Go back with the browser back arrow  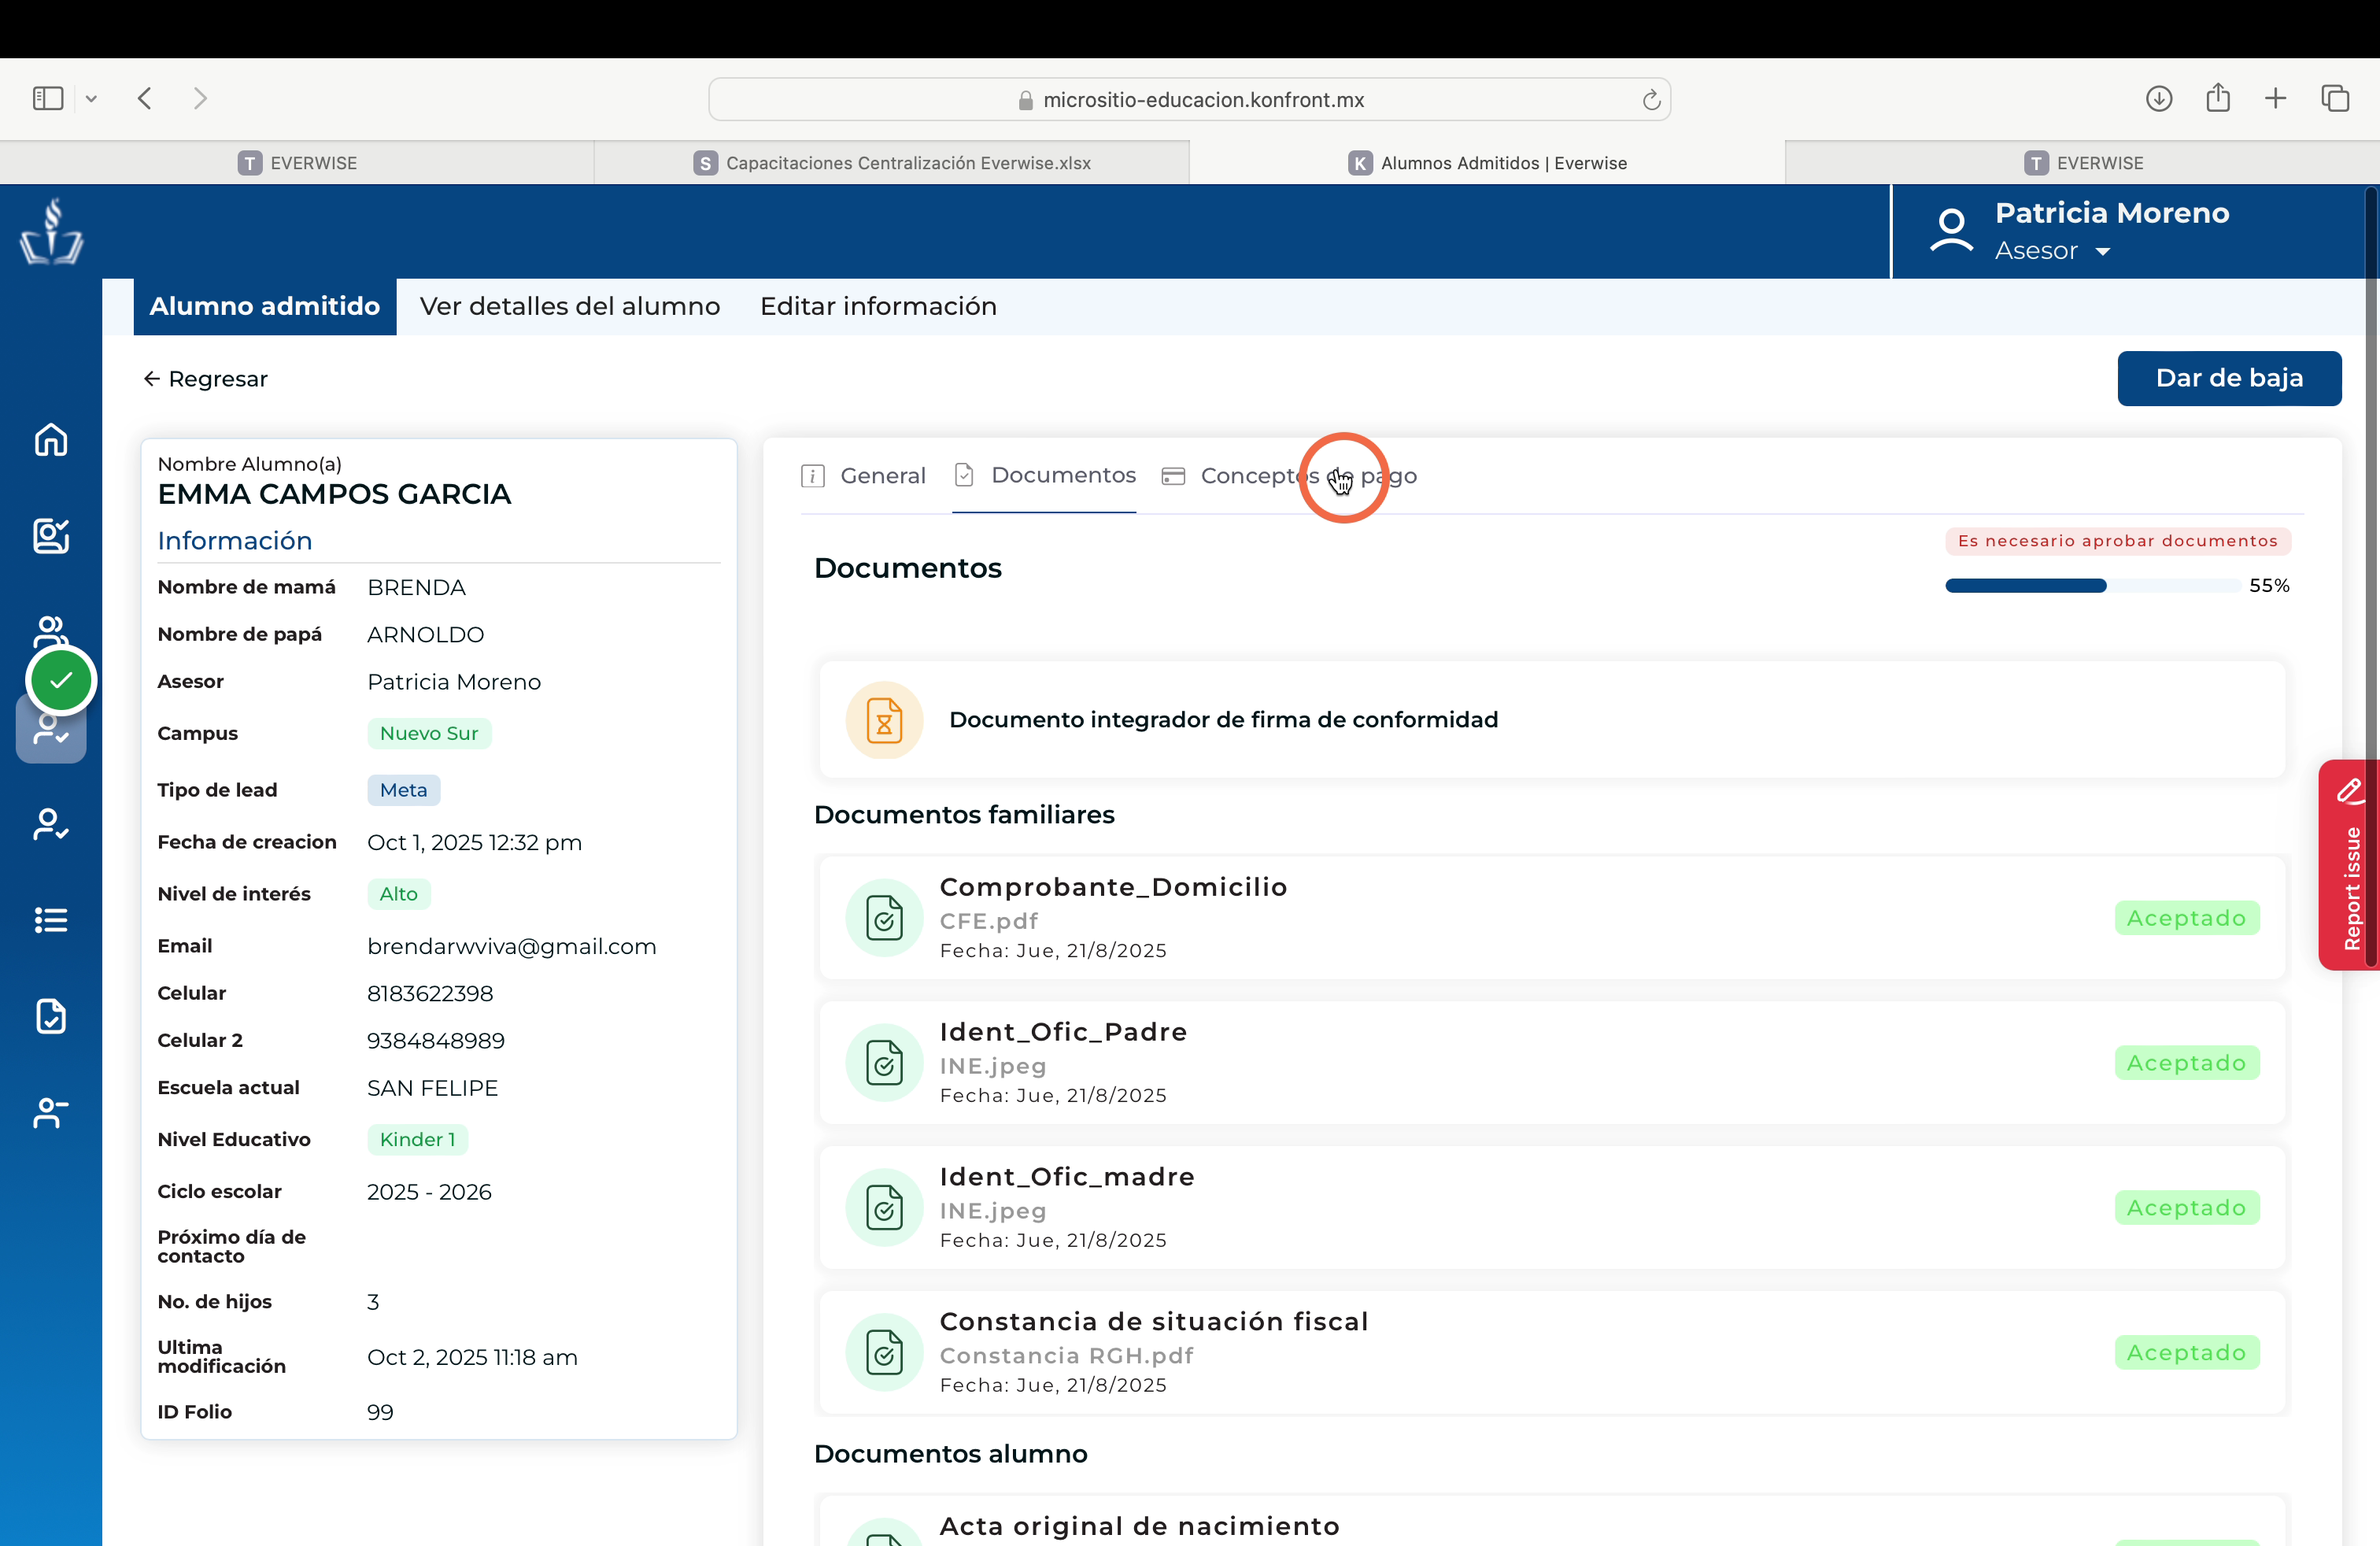pos(145,98)
